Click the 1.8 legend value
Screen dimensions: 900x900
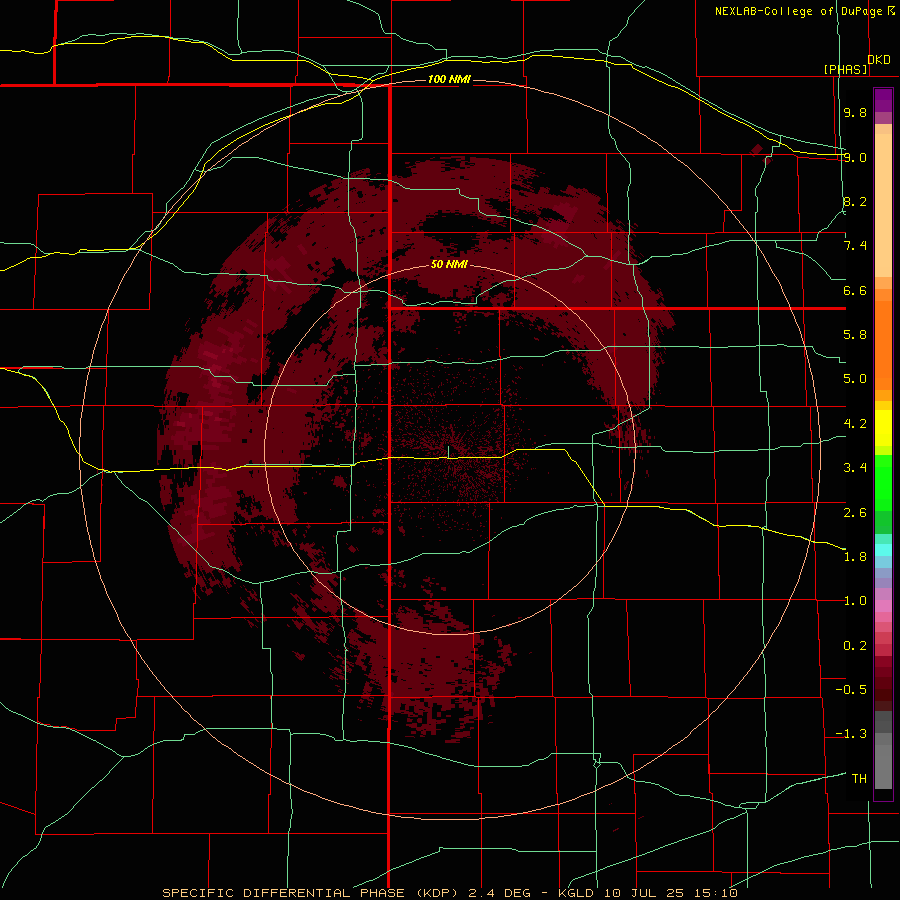tap(855, 557)
